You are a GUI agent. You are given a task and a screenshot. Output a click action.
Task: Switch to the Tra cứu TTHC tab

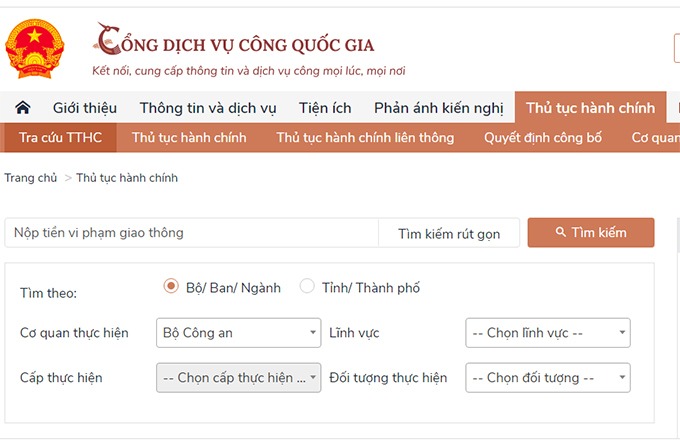click(x=60, y=138)
